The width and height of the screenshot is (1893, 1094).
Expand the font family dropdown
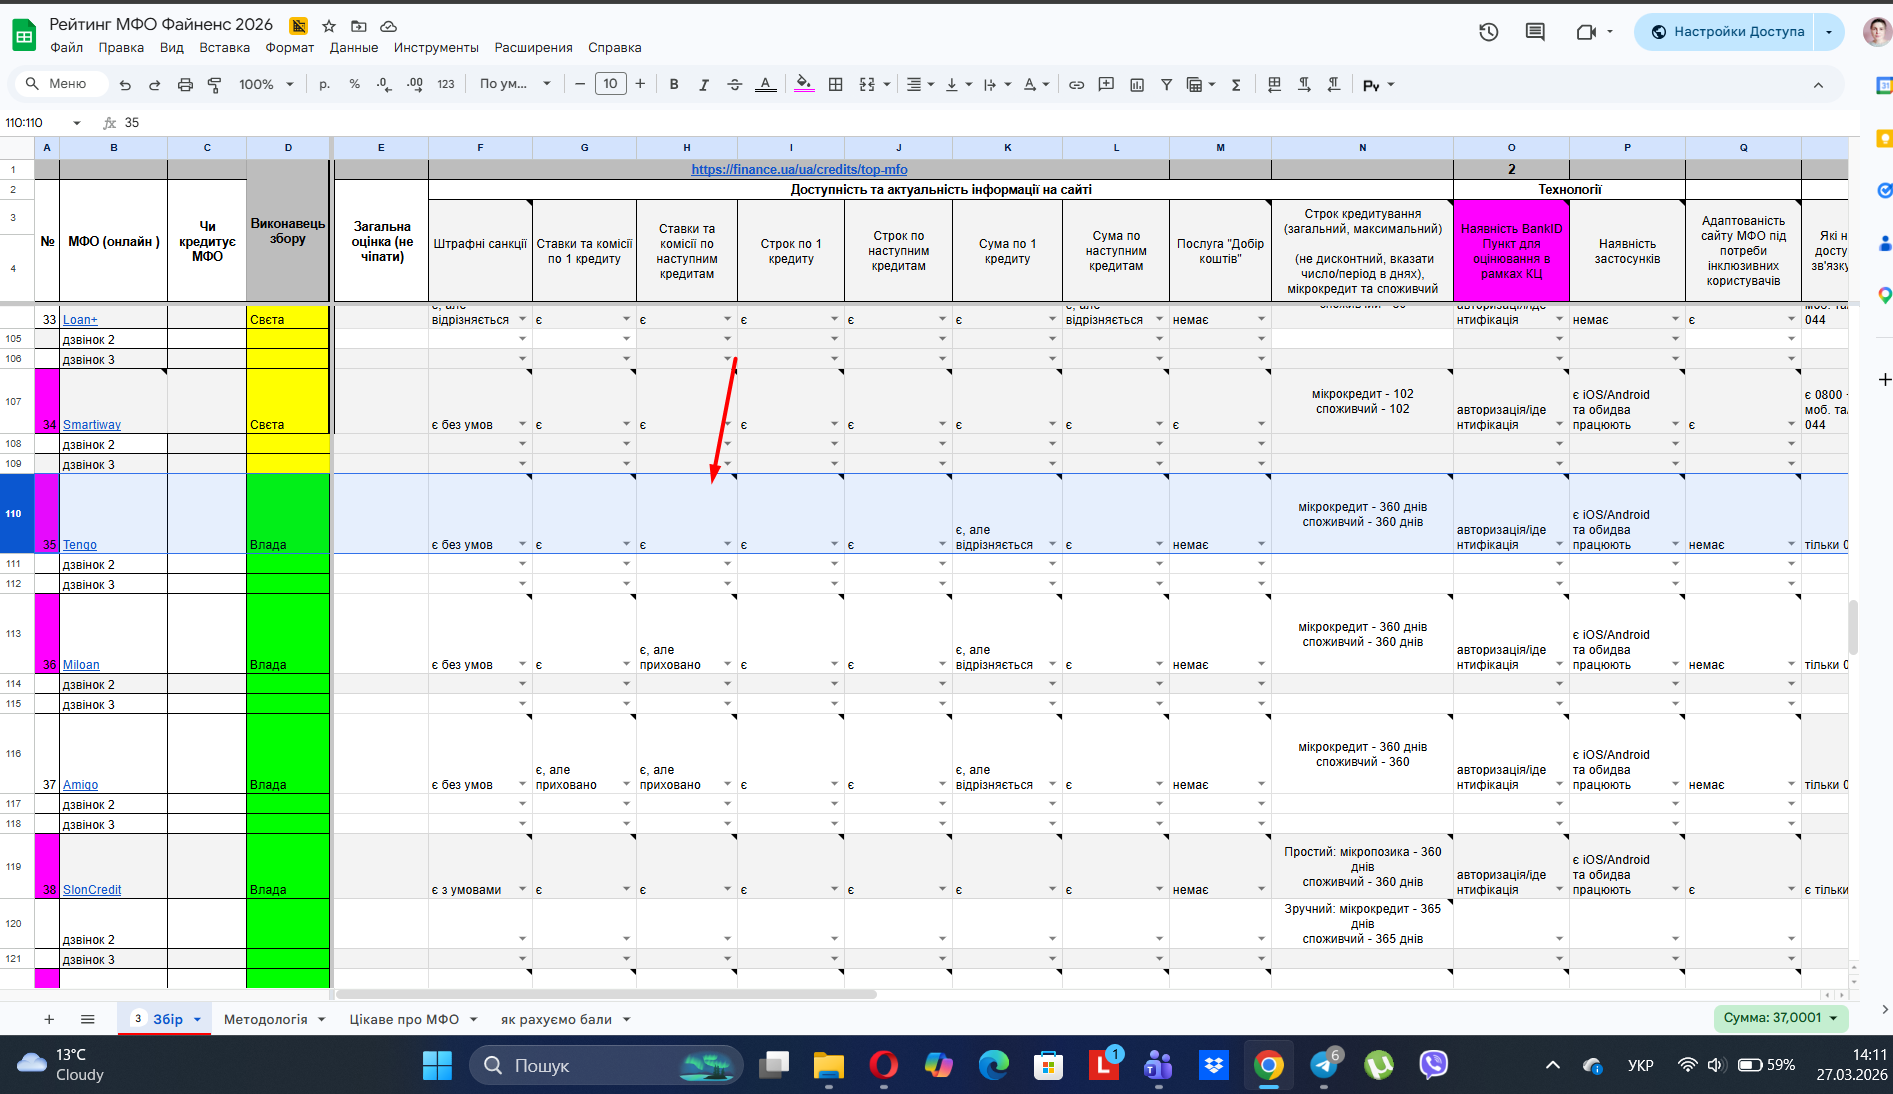(x=515, y=84)
